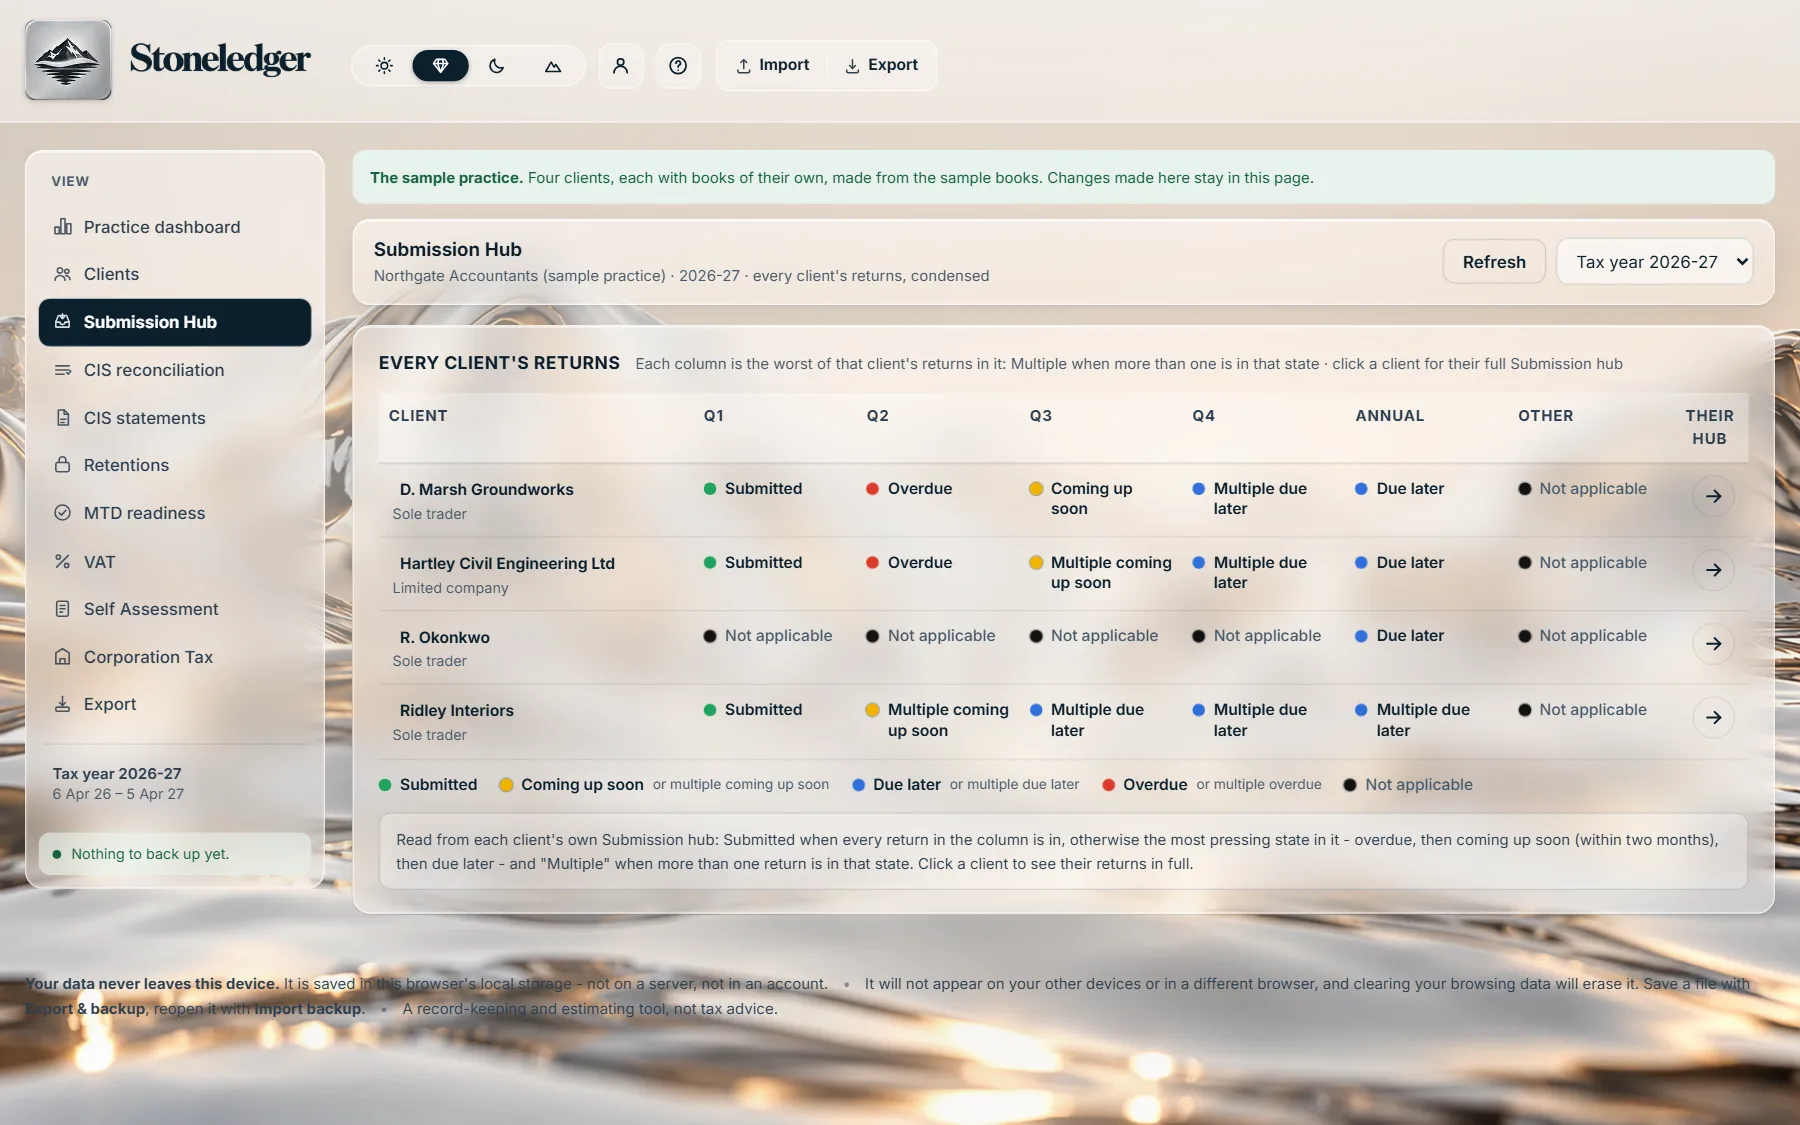
Task: Open Self Assessment page
Action: coord(175,609)
